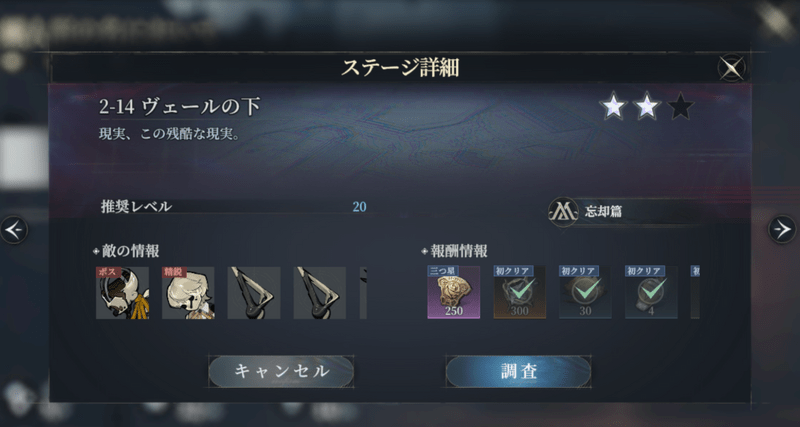Screen dimensions: 800x427
Task: Close the ステージ詳細 dialog
Action: [x=732, y=68]
